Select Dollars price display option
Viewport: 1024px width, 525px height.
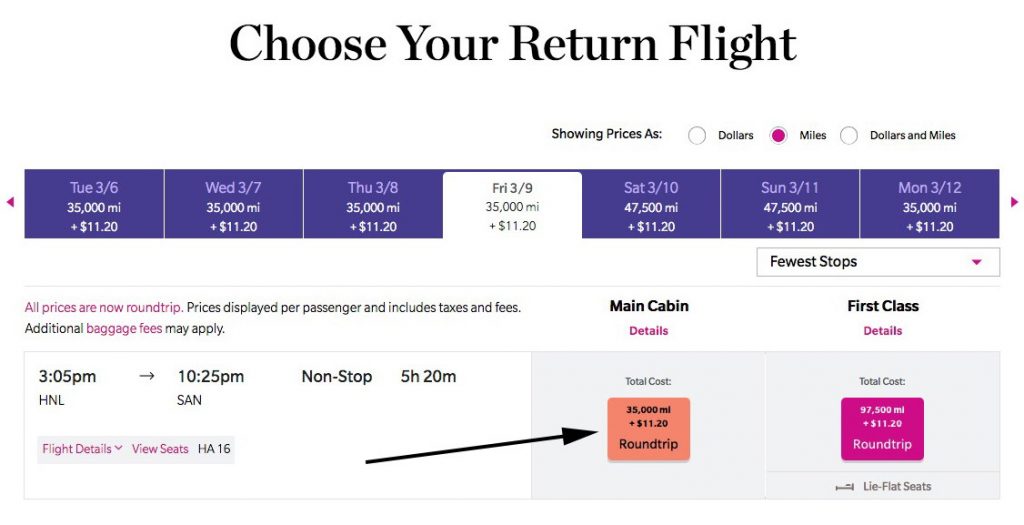(697, 135)
